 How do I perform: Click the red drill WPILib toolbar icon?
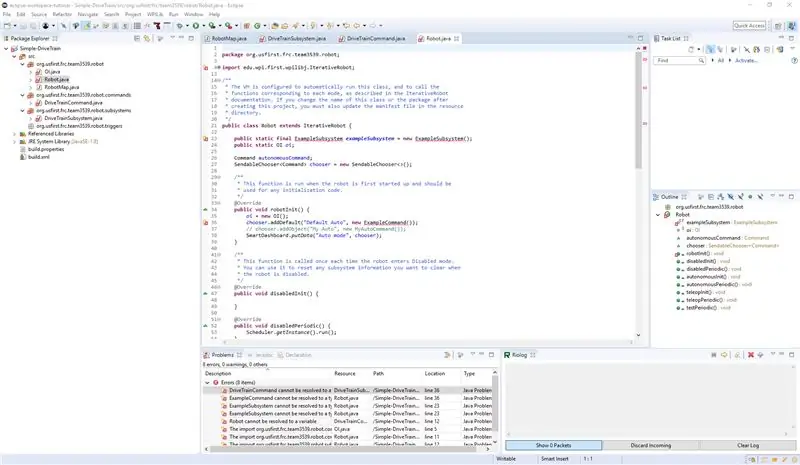pyautogui.click(x=157, y=26)
